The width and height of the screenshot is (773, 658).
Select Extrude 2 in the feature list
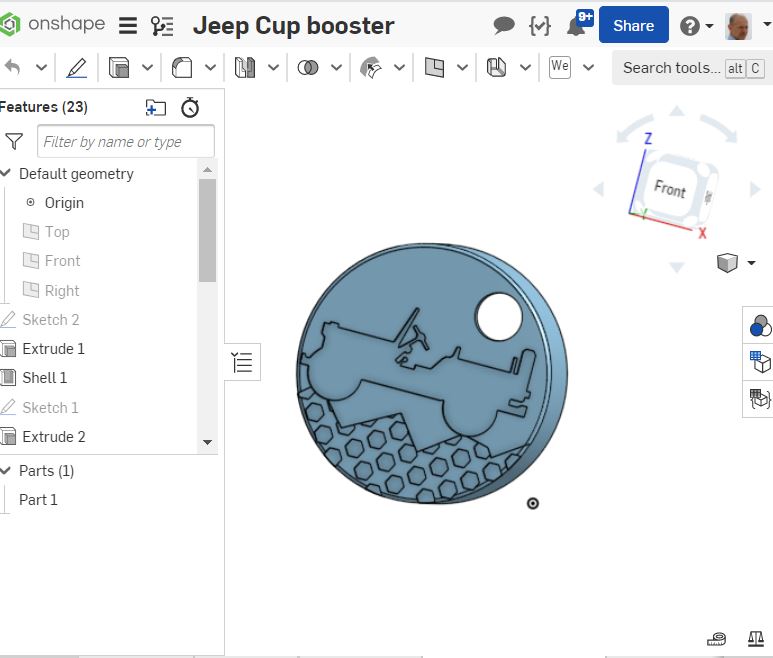coord(54,437)
